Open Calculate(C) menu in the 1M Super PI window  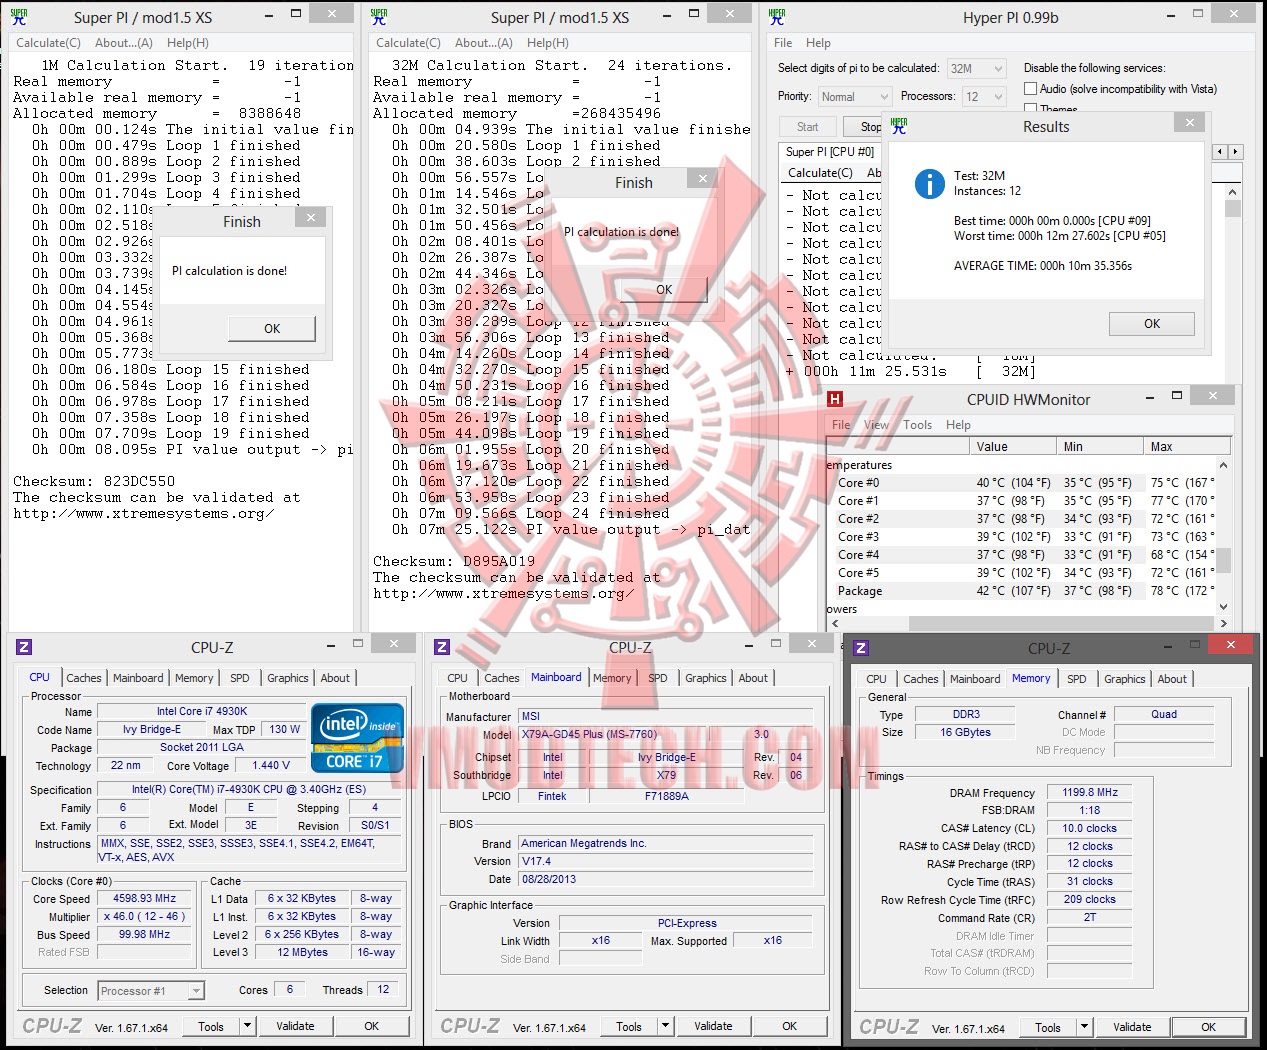click(x=48, y=43)
